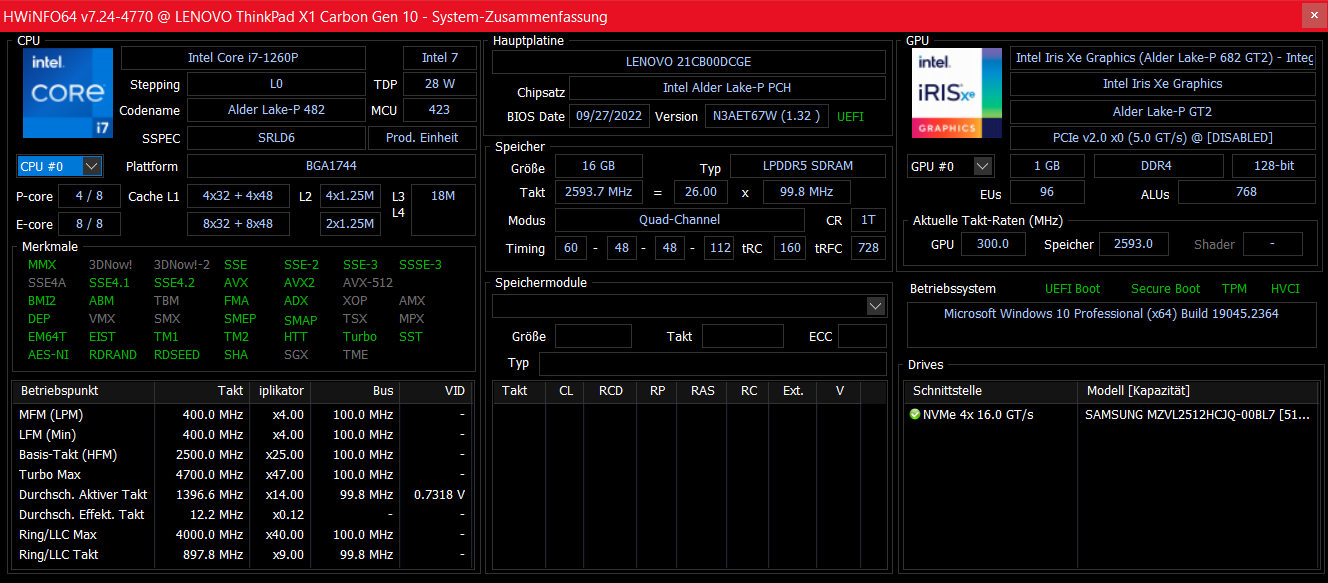Click the E-core count 8 / 8
This screenshot has height=583, width=1328.
tap(88, 224)
